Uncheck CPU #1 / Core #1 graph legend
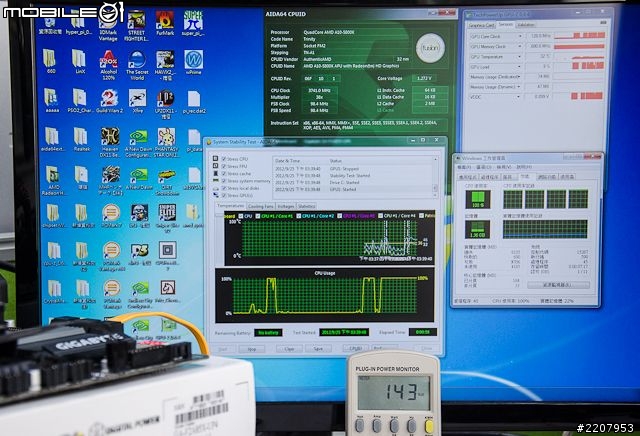This screenshot has height=436, width=640. point(258,216)
